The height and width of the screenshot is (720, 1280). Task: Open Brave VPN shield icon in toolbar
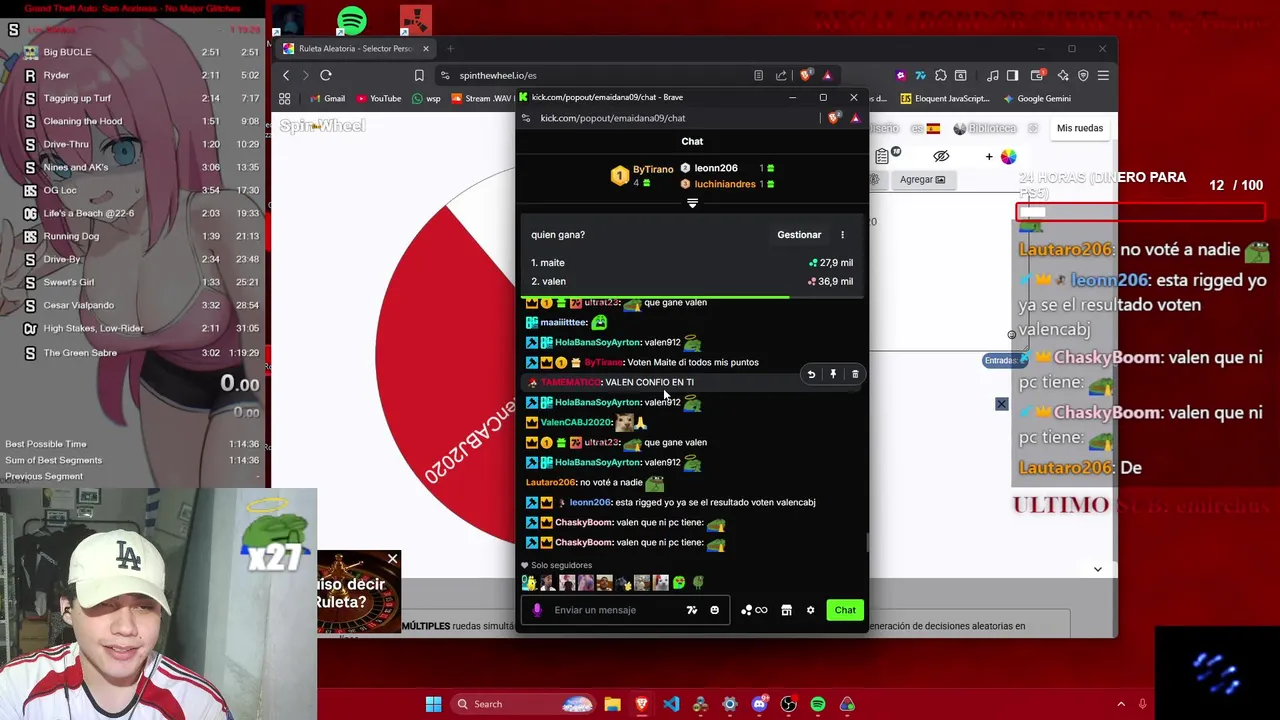click(1083, 75)
